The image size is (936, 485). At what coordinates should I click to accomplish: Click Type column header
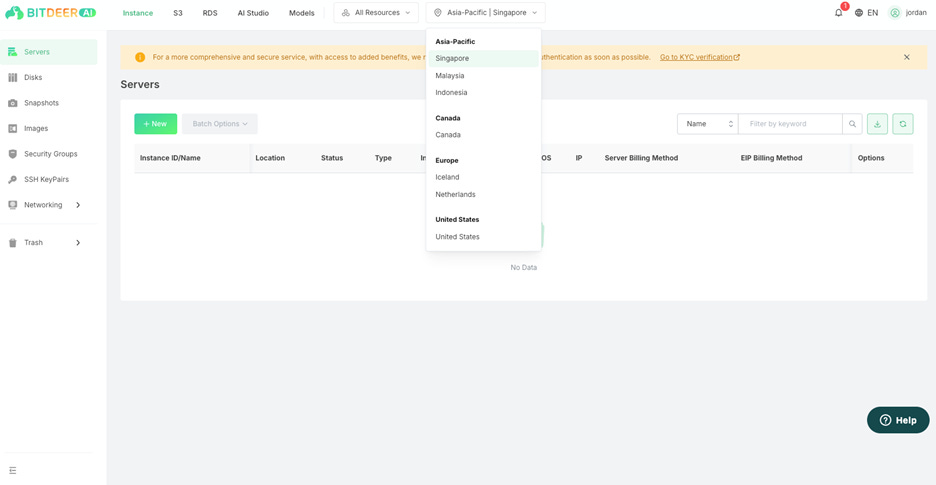pos(383,158)
